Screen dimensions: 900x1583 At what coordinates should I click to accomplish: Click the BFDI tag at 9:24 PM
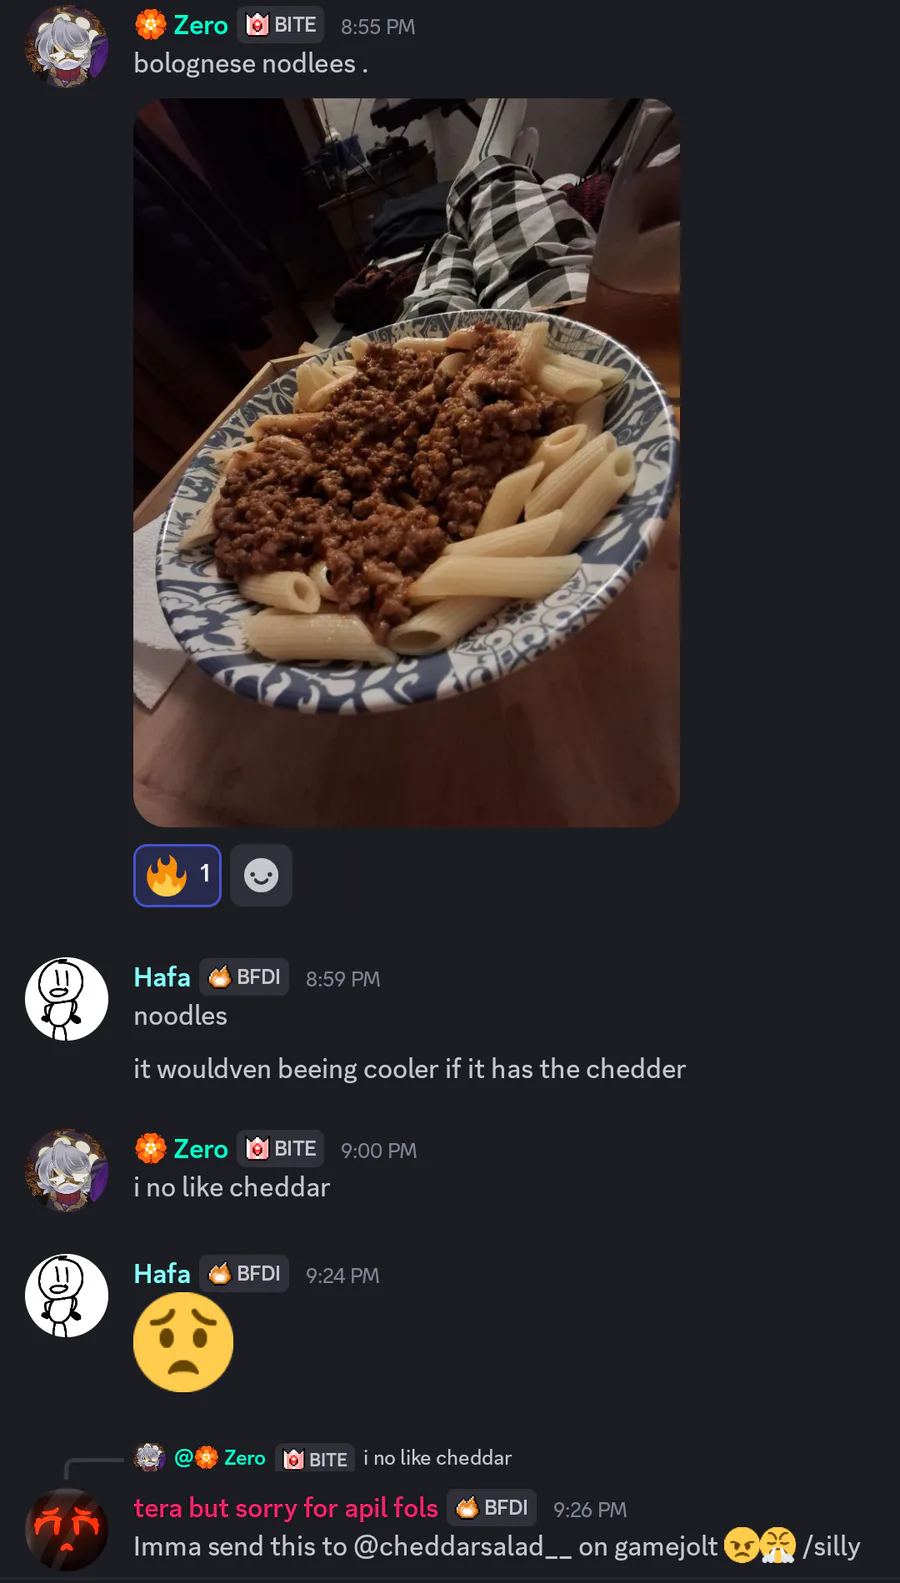(245, 1274)
